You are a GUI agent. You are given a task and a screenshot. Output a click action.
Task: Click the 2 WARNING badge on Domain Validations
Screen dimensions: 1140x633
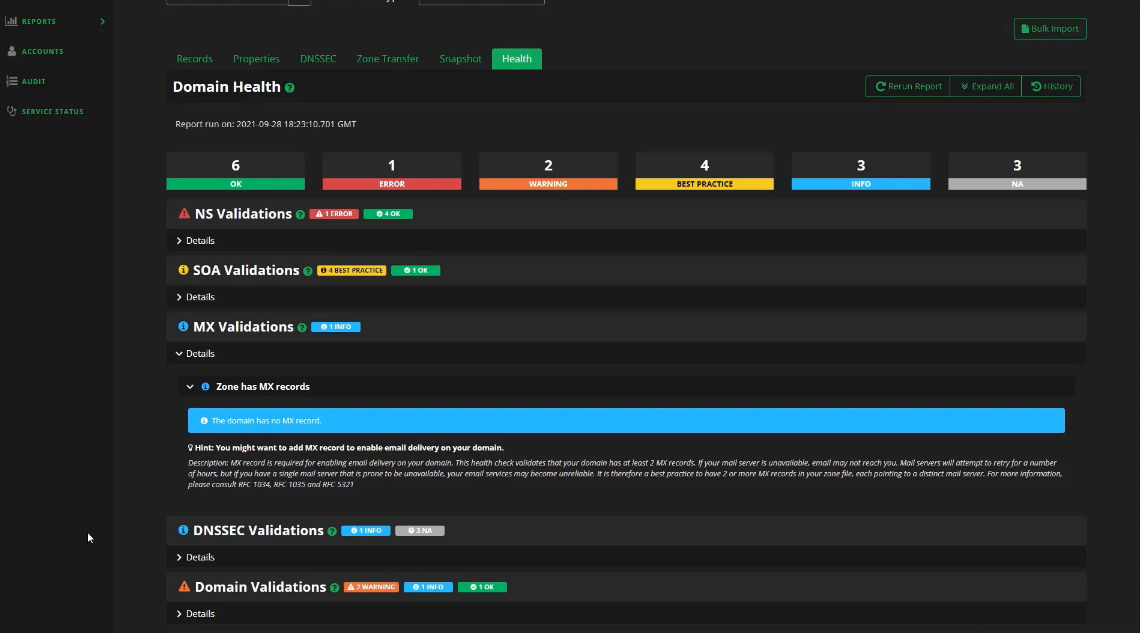(371, 587)
